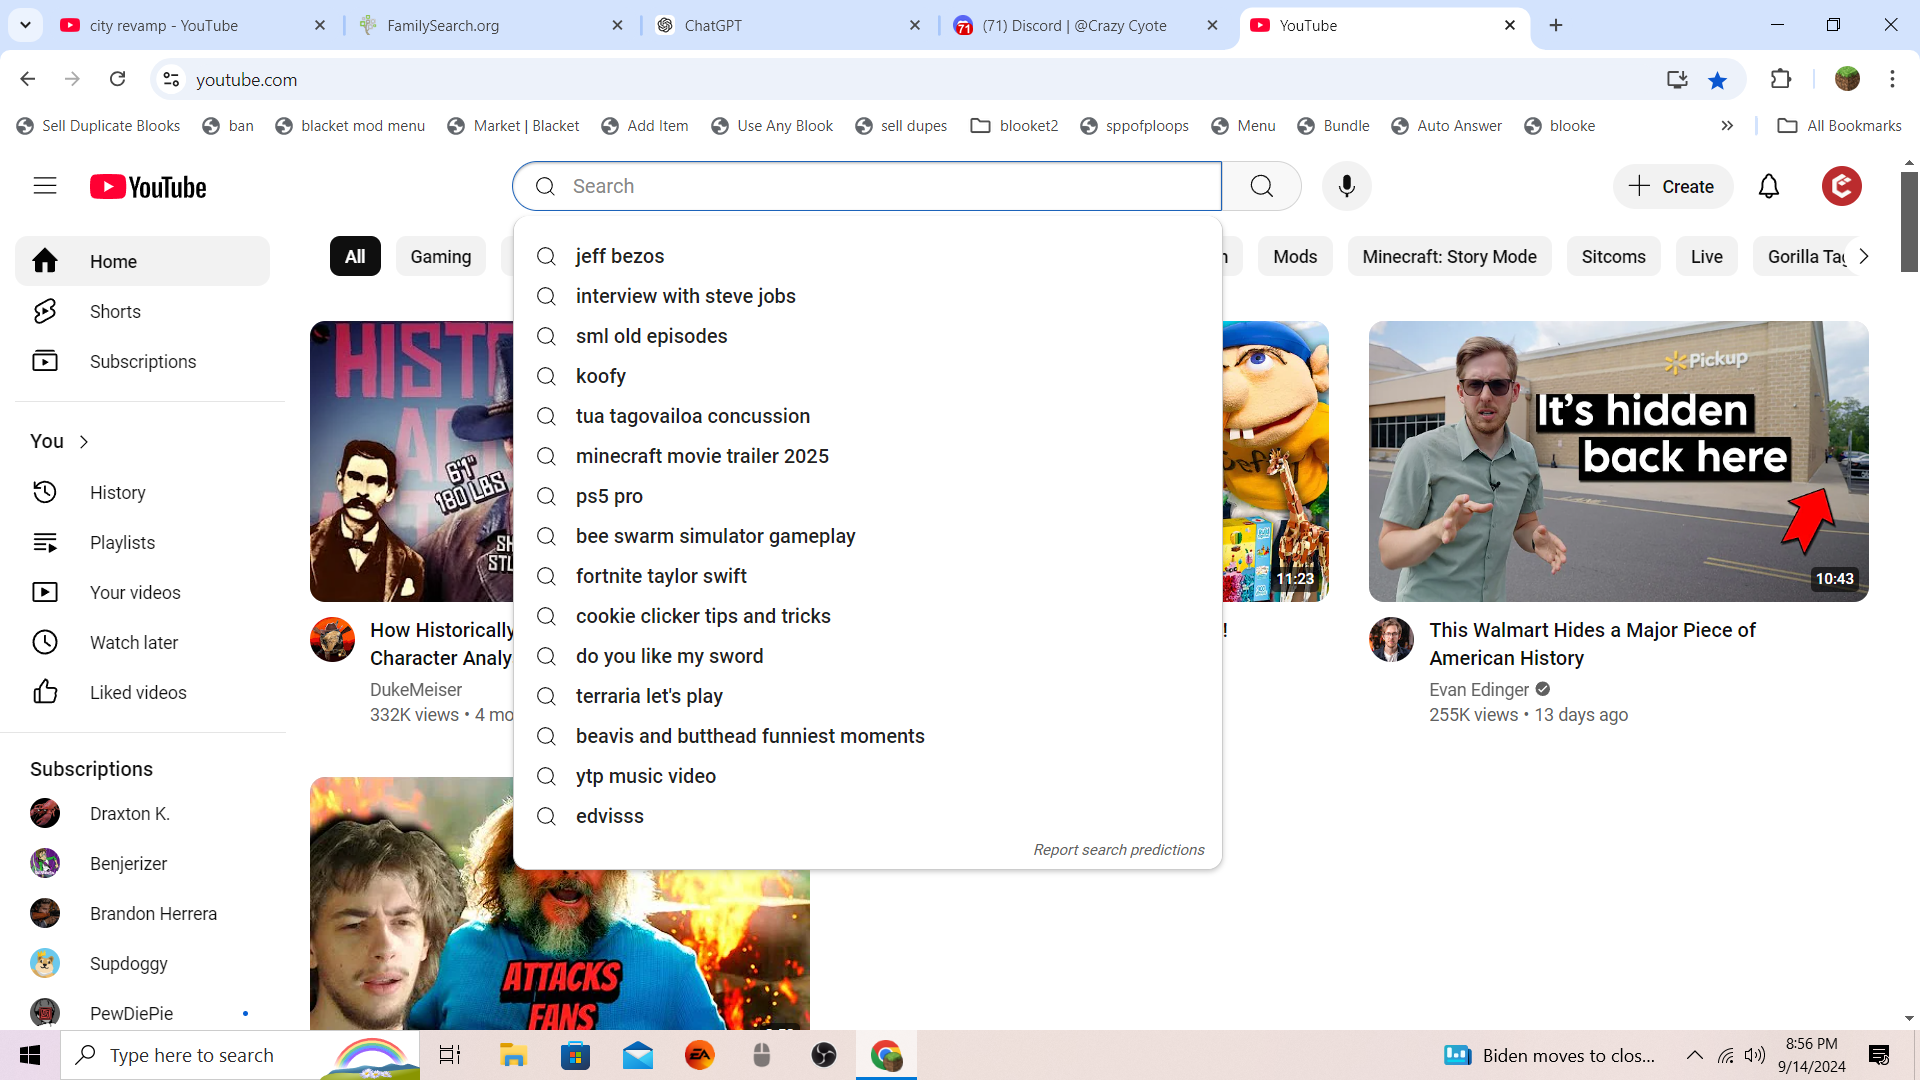The width and height of the screenshot is (1920, 1080).
Task: Open the tab search dropdown arrow
Action: 25,25
